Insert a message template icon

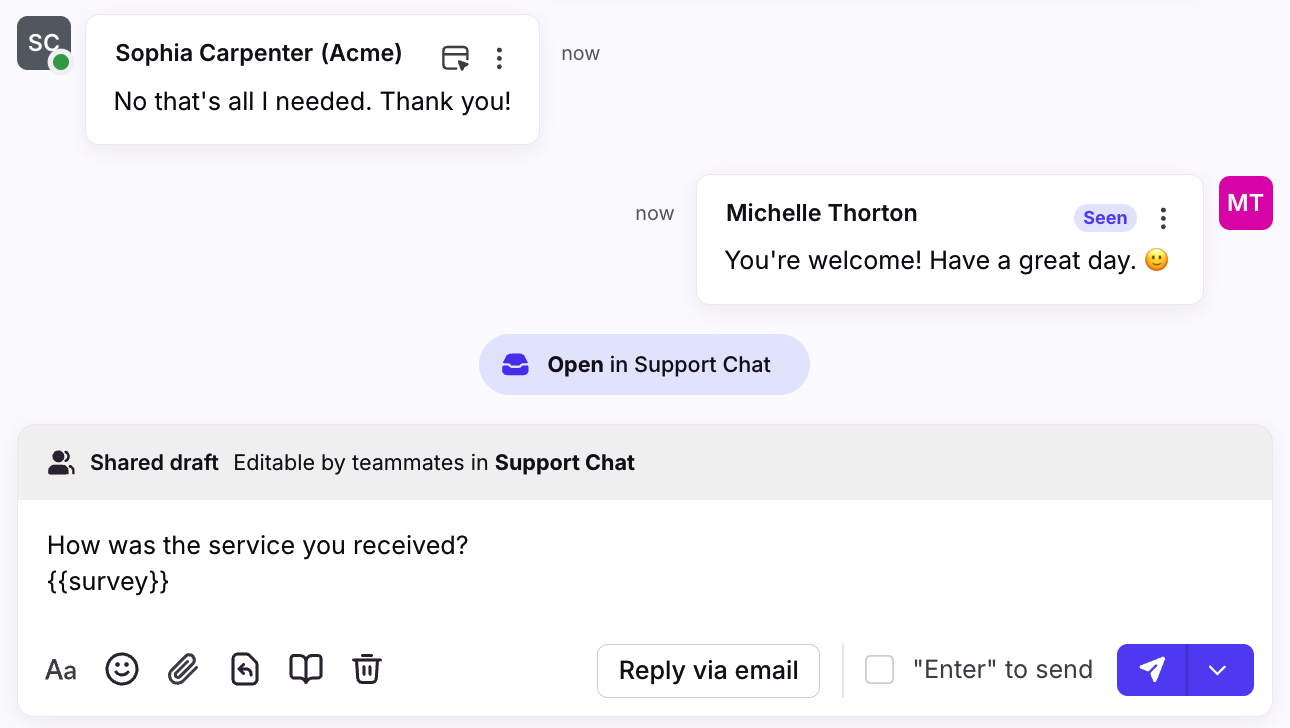click(245, 669)
